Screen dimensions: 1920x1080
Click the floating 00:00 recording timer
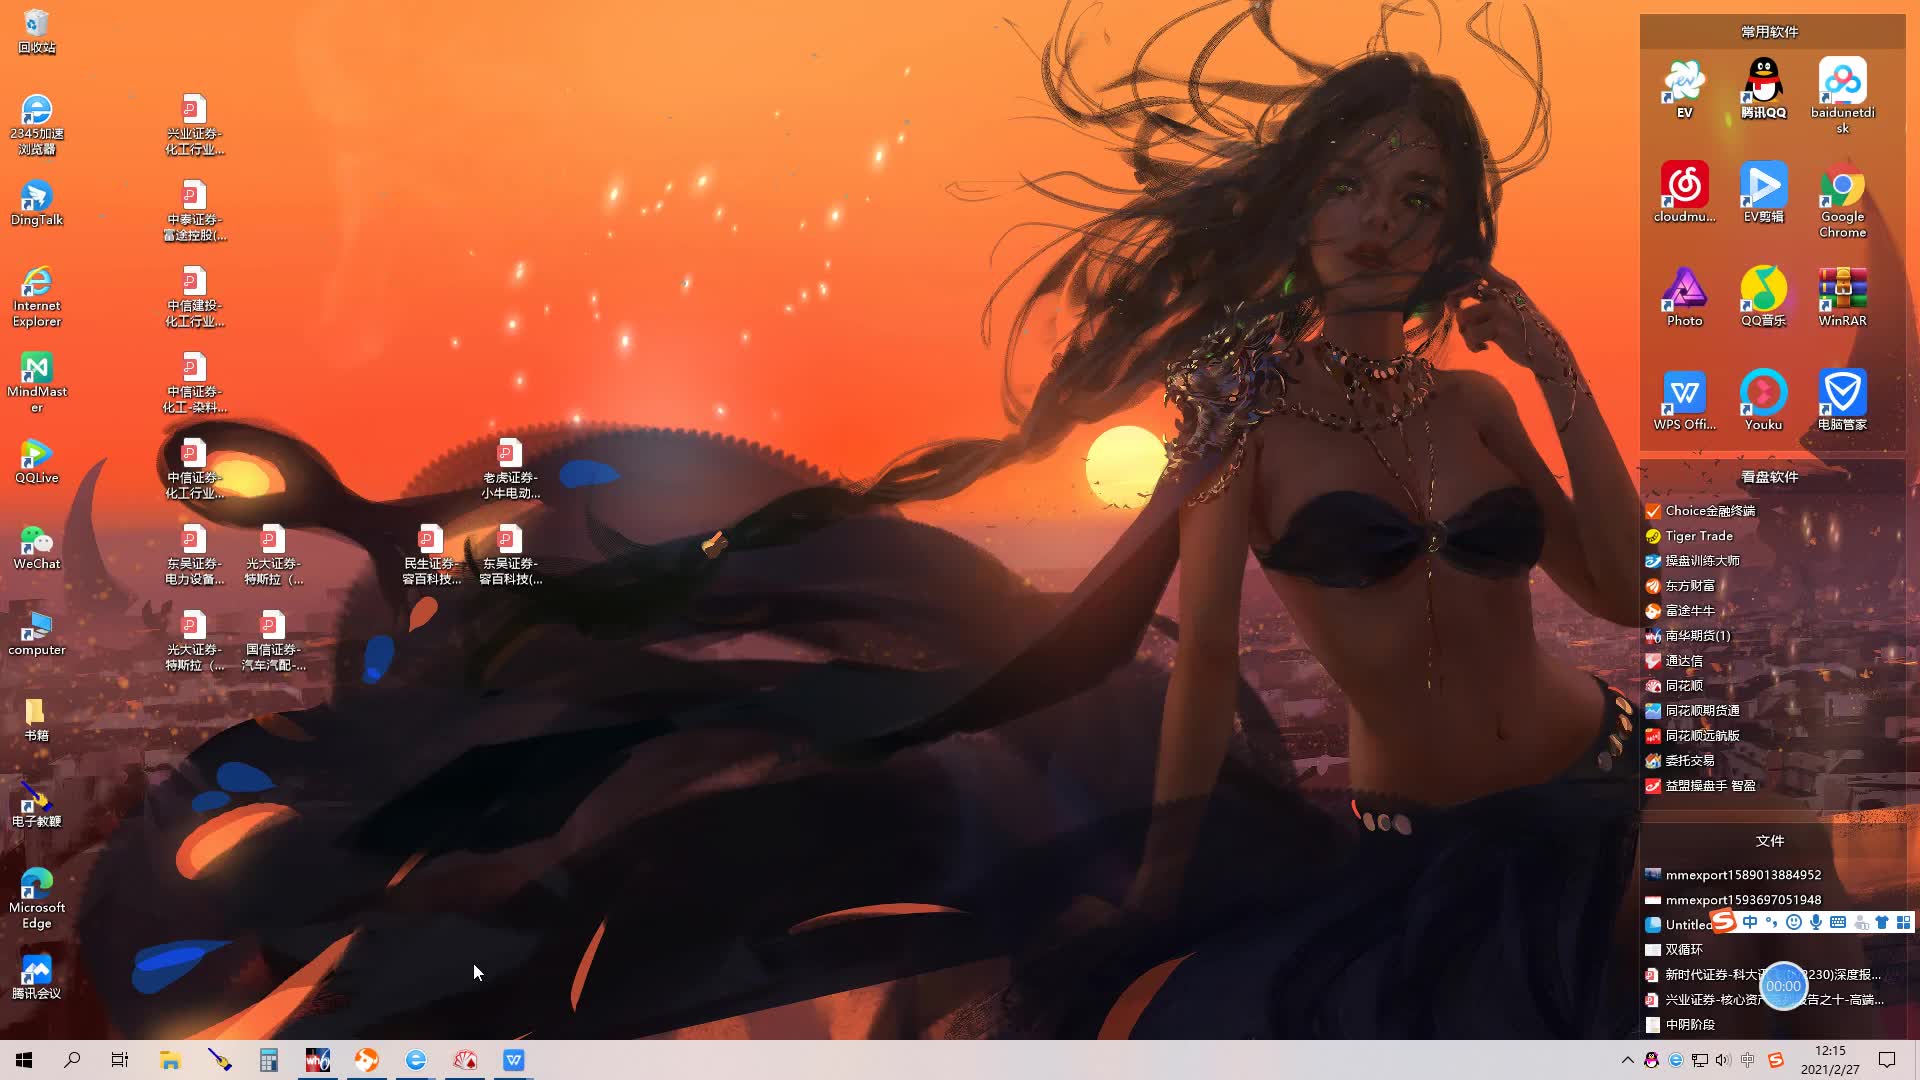point(1783,986)
